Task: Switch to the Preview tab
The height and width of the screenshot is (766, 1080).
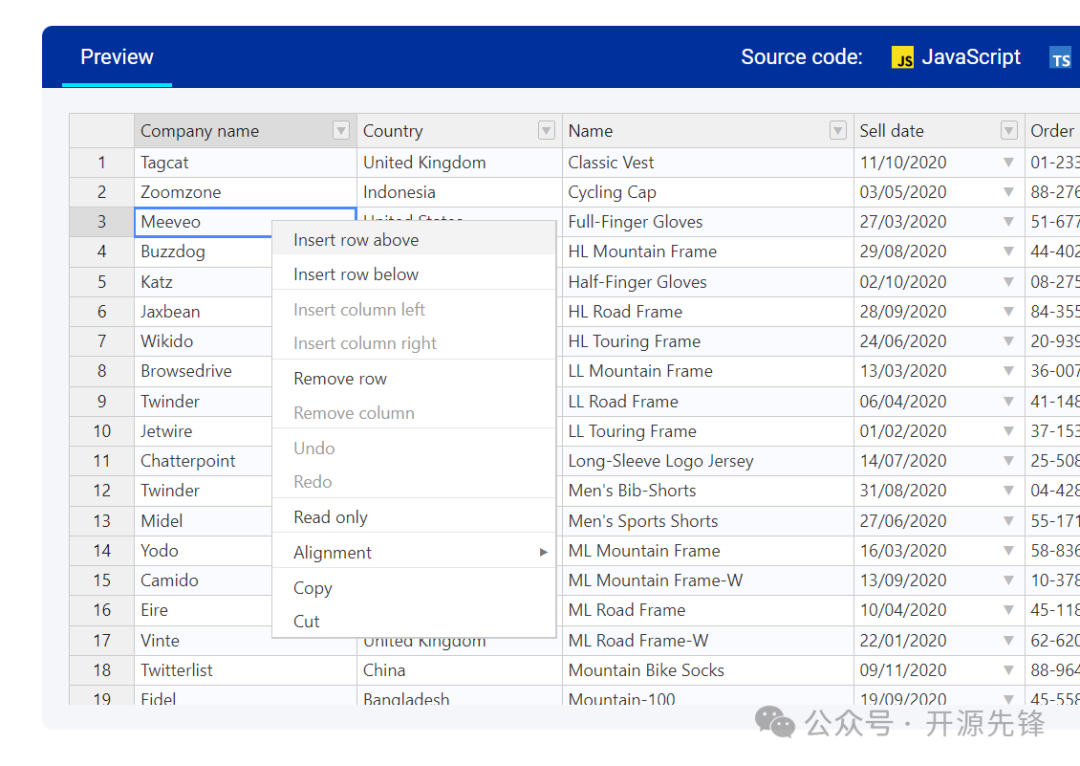Action: (117, 57)
